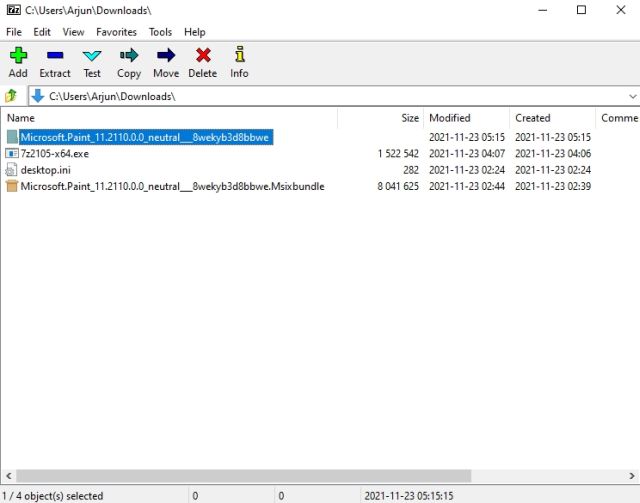Click created date 2021-11-23 02:39
The image size is (640, 503).
(x=553, y=186)
